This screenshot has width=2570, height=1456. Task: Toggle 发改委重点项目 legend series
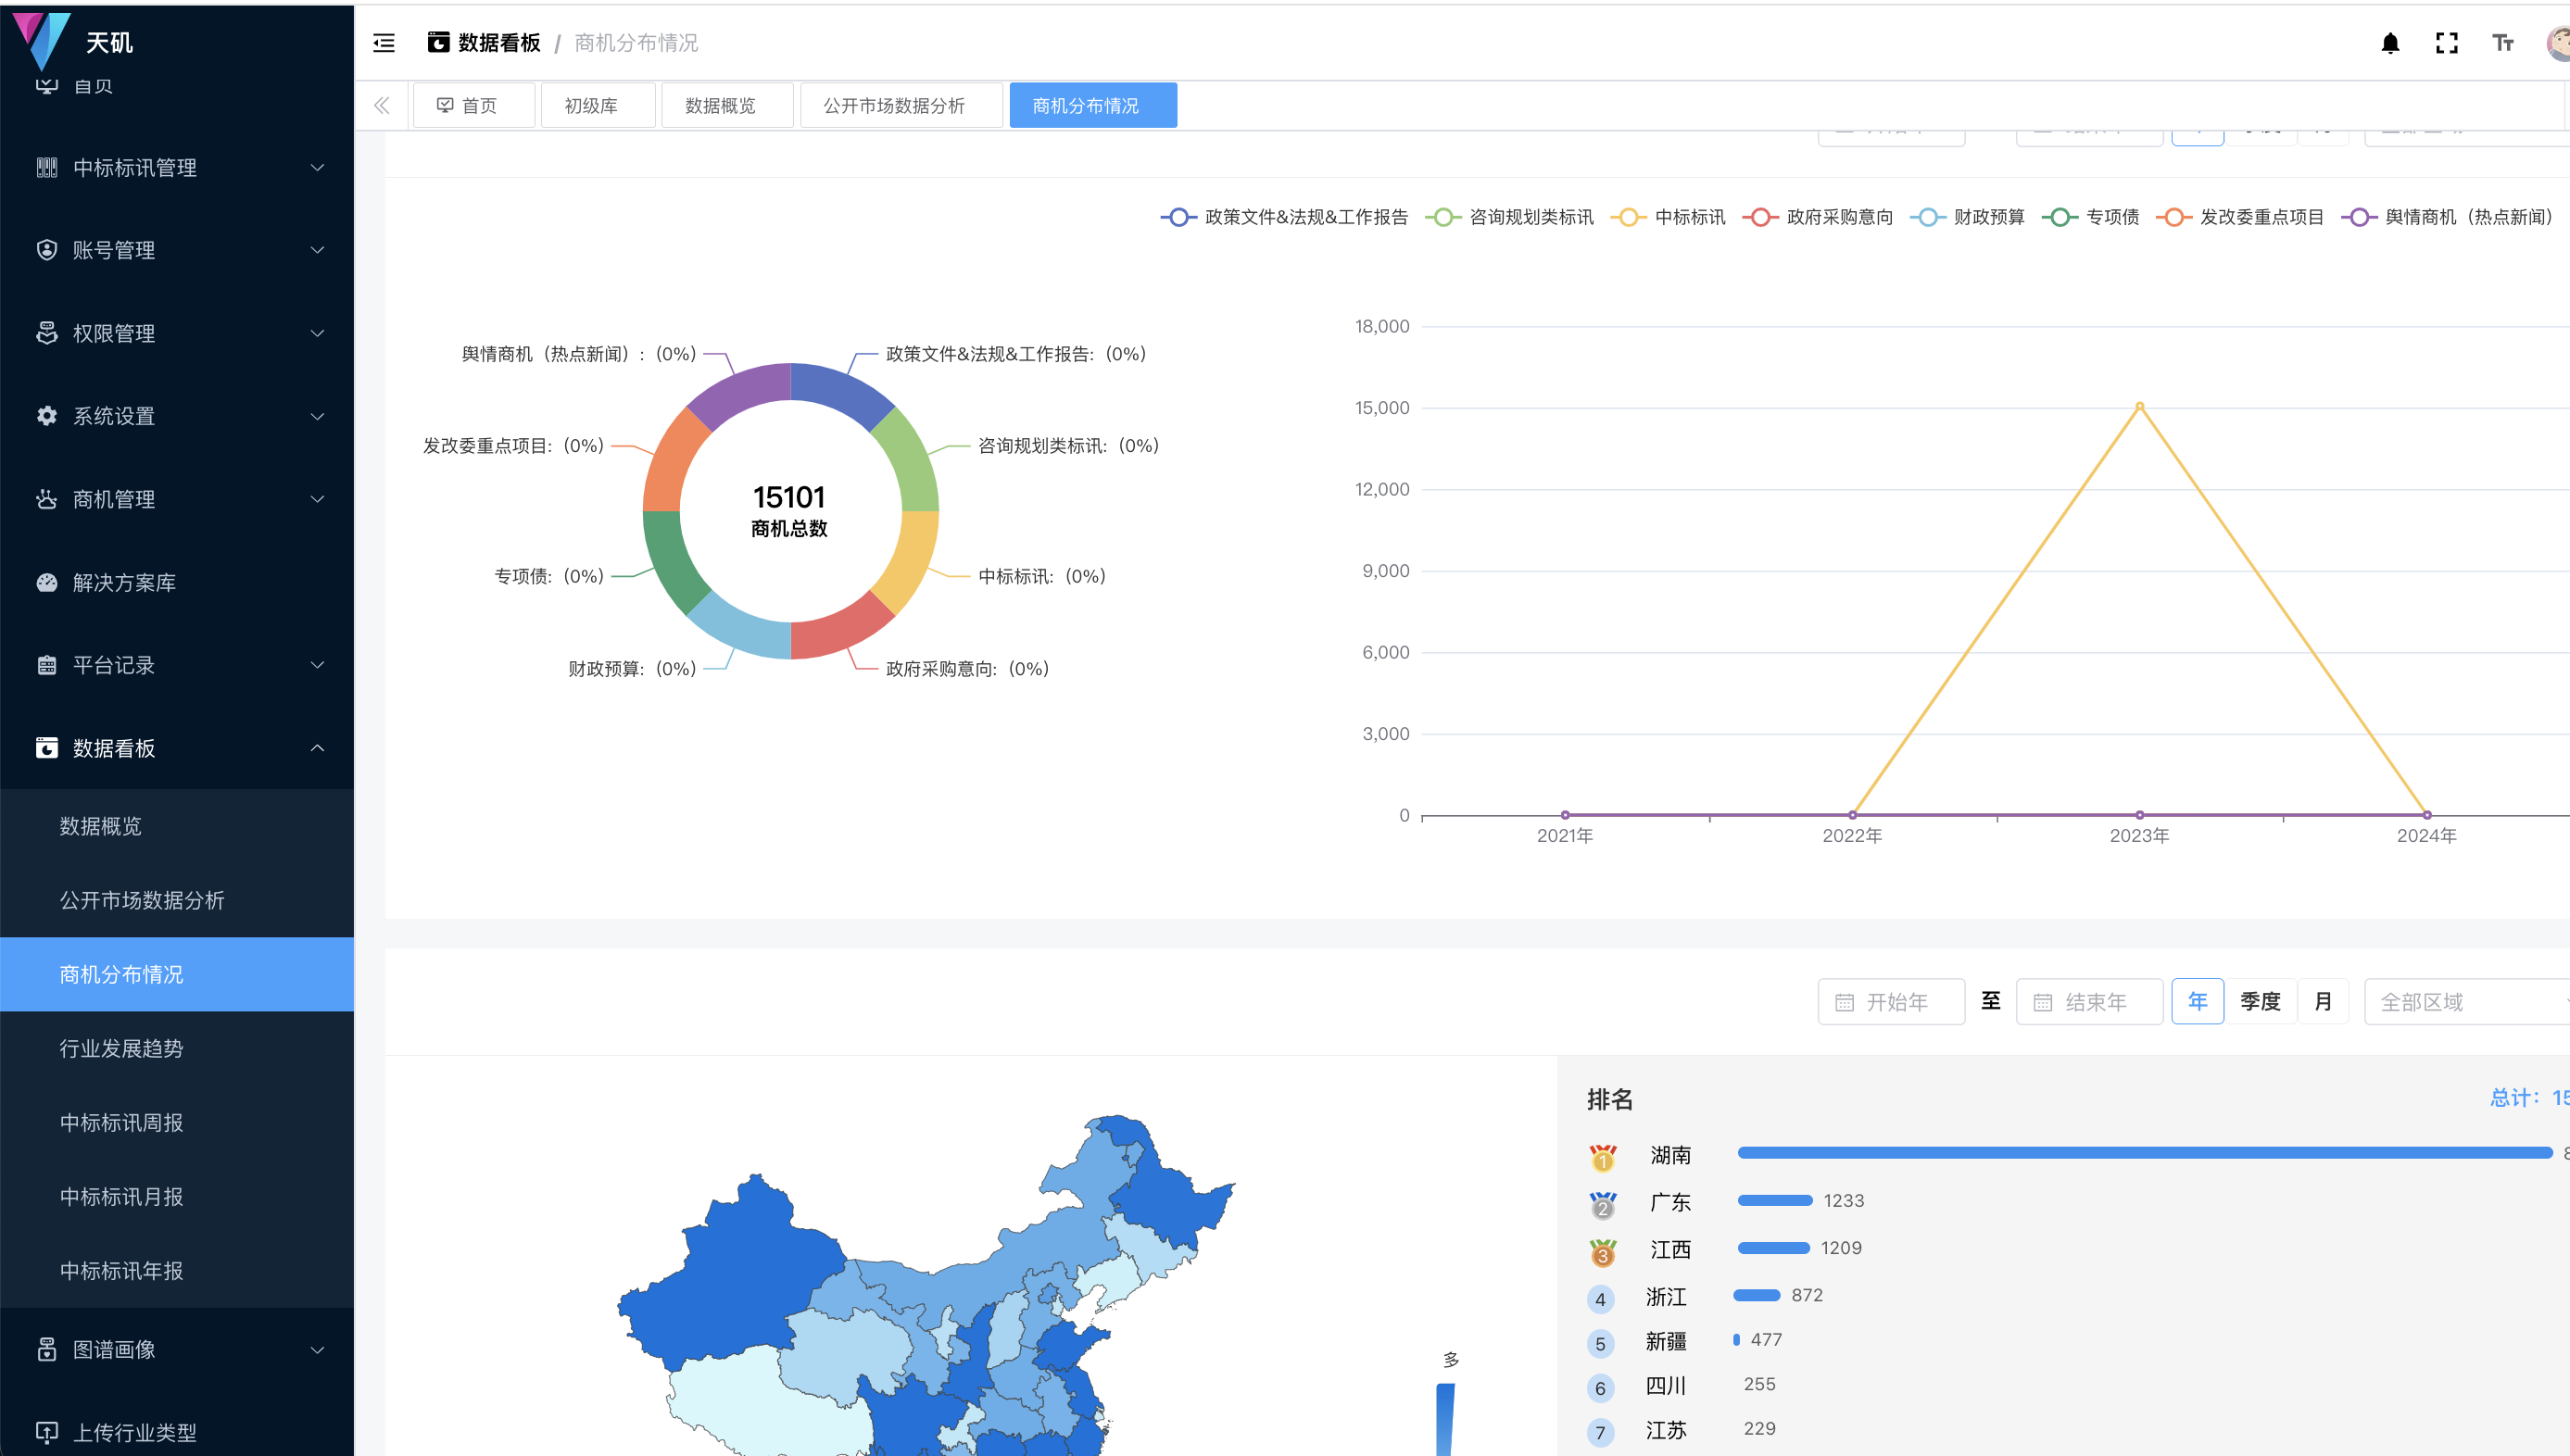coord(2240,217)
